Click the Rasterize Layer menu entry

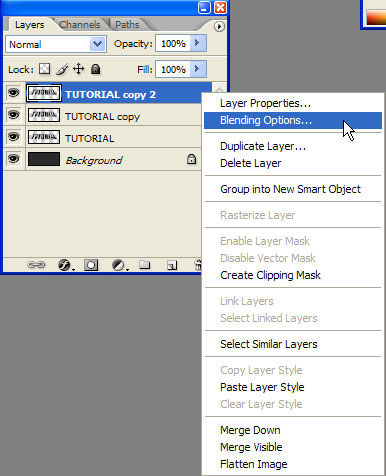pyautogui.click(x=293, y=215)
